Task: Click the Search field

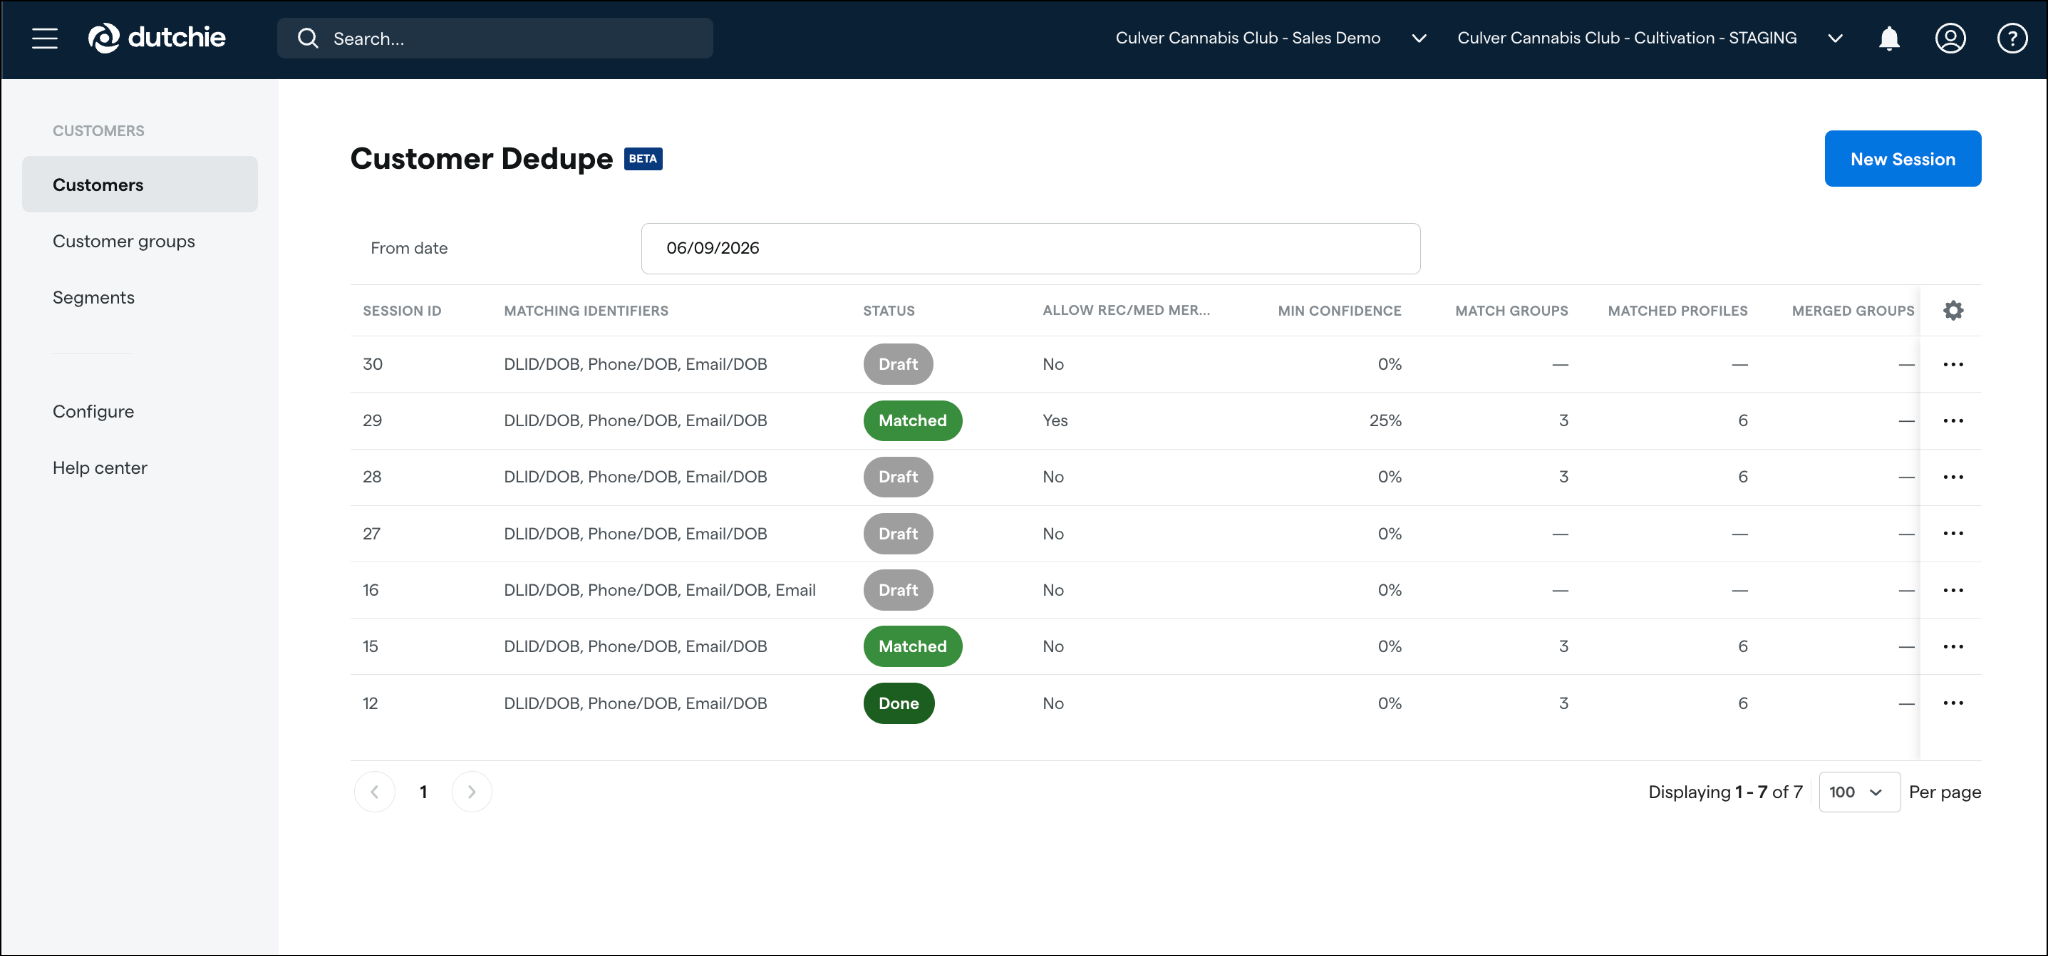Action: coord(495,38)
